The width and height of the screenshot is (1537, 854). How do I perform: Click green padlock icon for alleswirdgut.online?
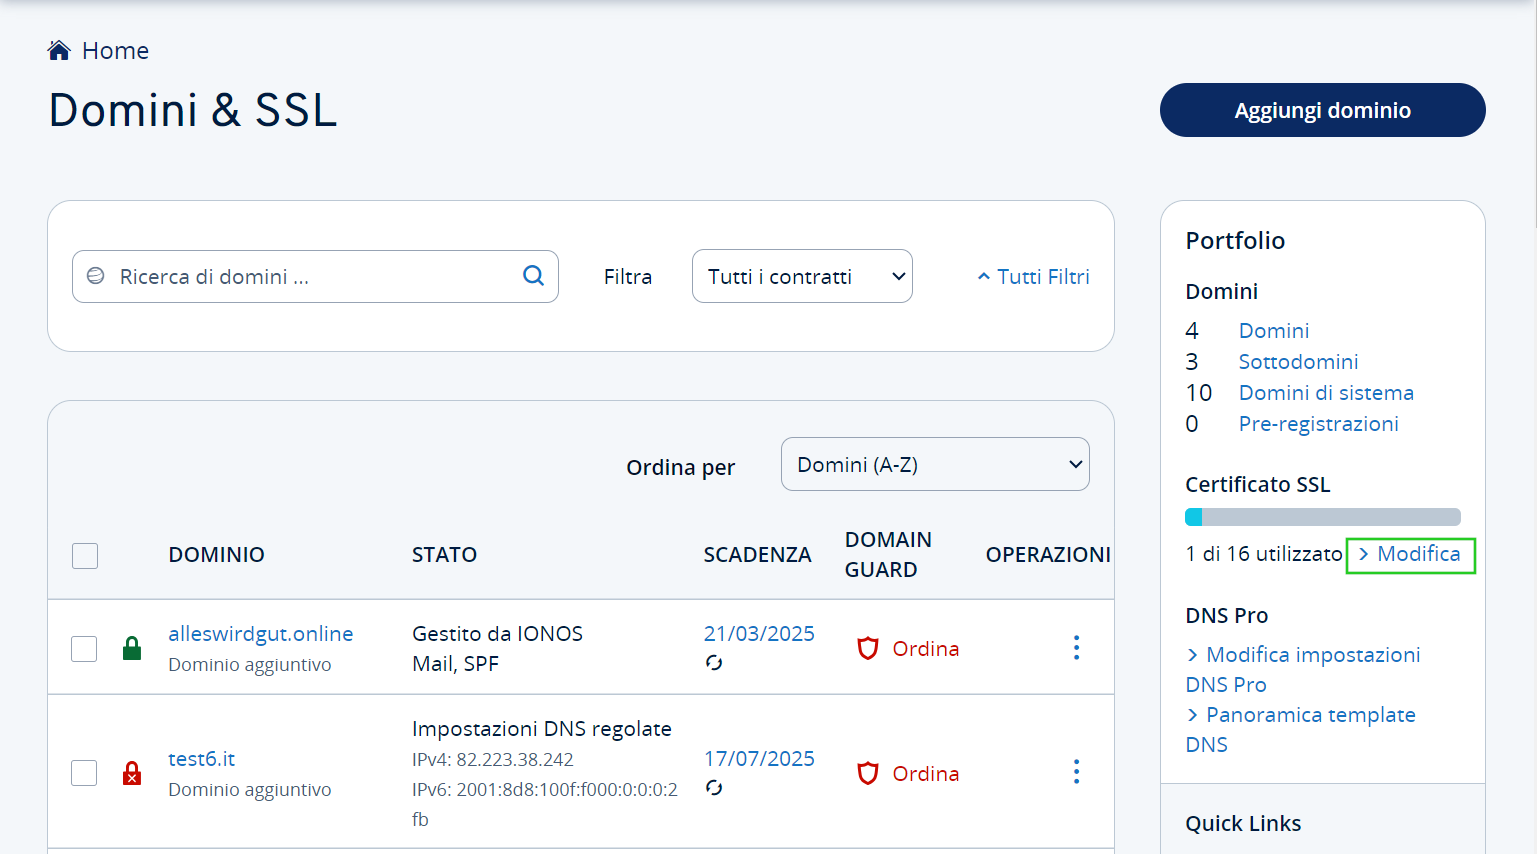(x=132, y=649)
